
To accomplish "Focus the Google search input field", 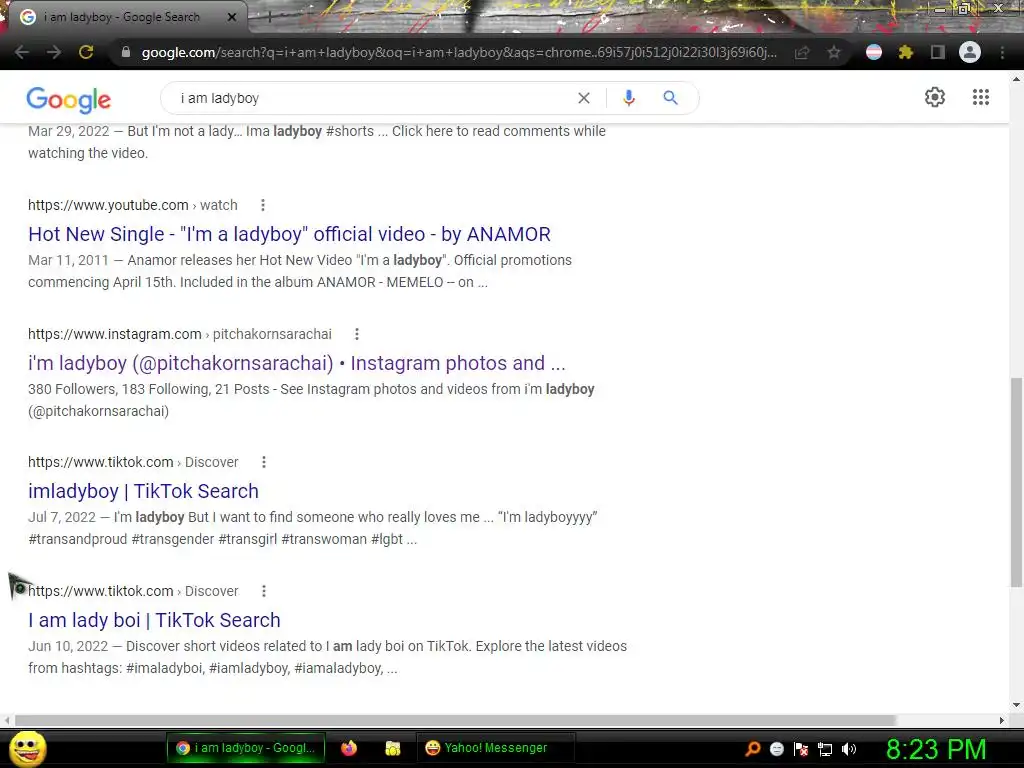I will tap(372, 98).
